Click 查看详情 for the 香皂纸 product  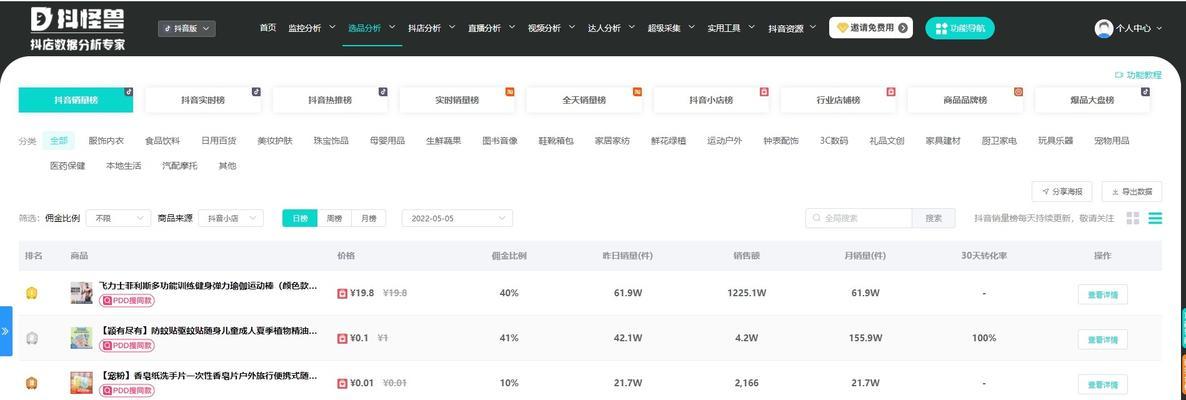pos(1103,384)
